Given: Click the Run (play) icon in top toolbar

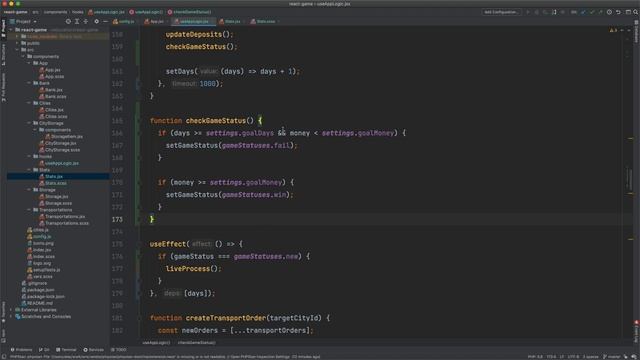Looking at the screenshot, I should pyautogui.click(x=528, y=12).
